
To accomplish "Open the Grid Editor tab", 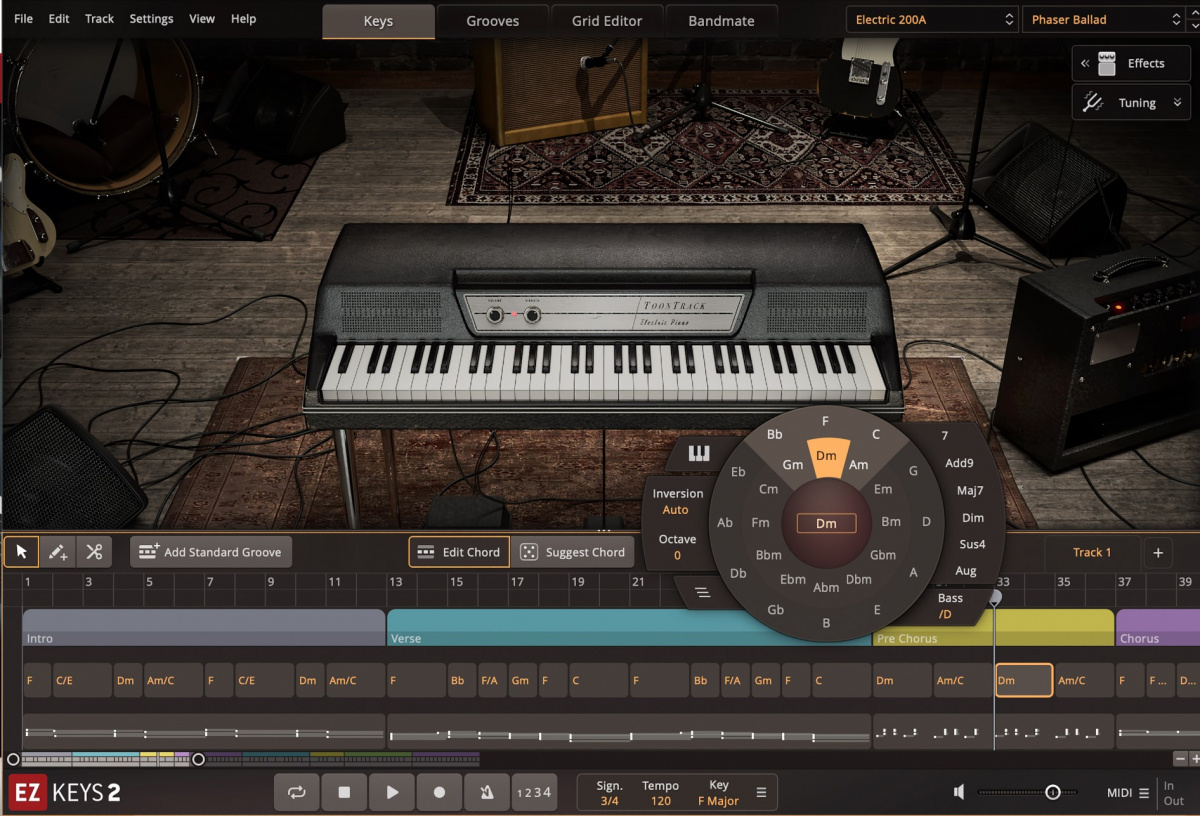I will pyautogui.click(x=606, y=20).
